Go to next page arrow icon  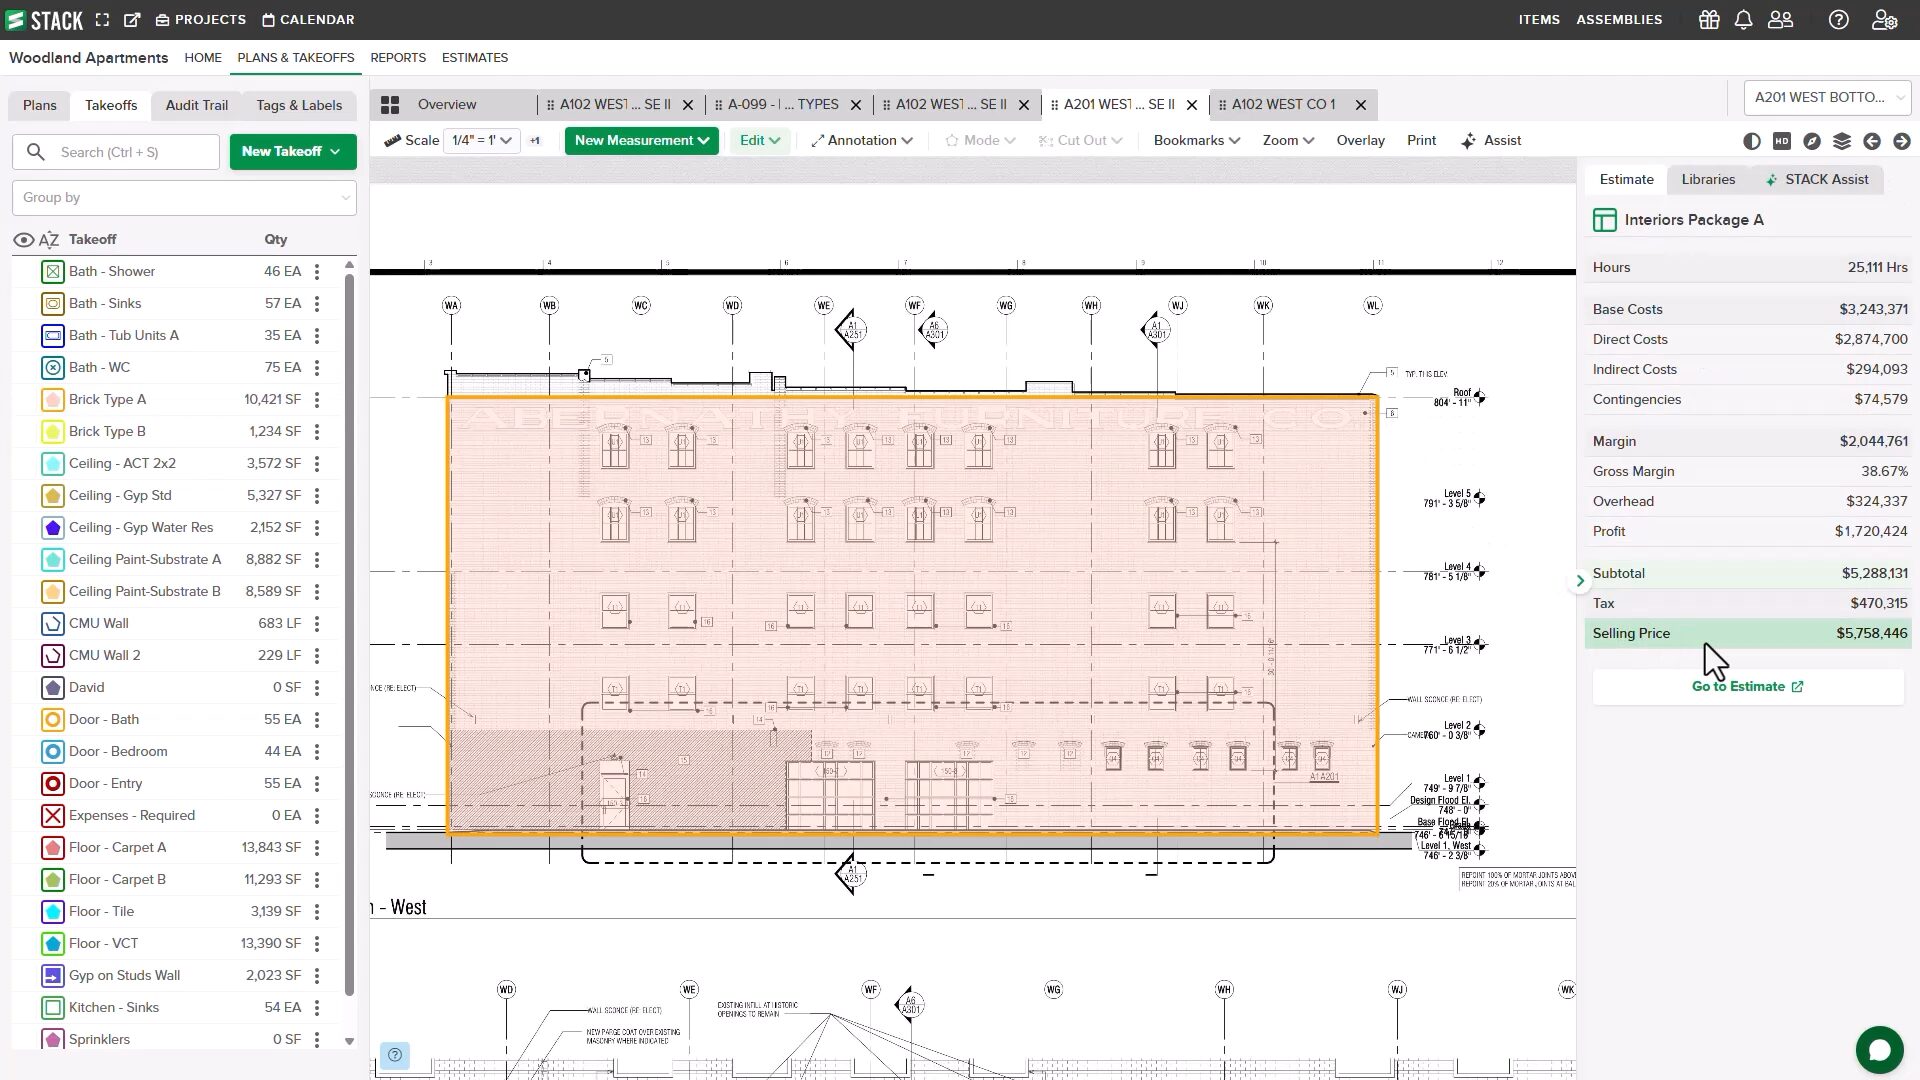tap(1902, 142)
